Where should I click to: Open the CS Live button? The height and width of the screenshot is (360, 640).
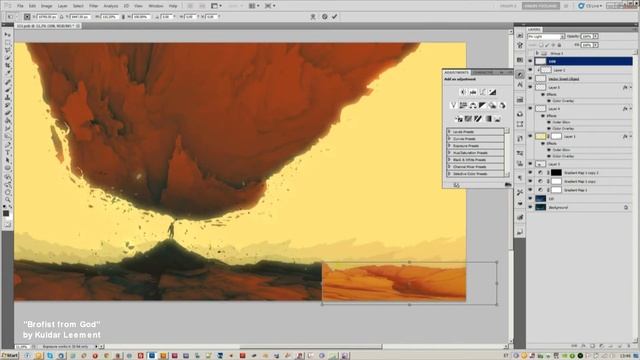pos(590,6)
